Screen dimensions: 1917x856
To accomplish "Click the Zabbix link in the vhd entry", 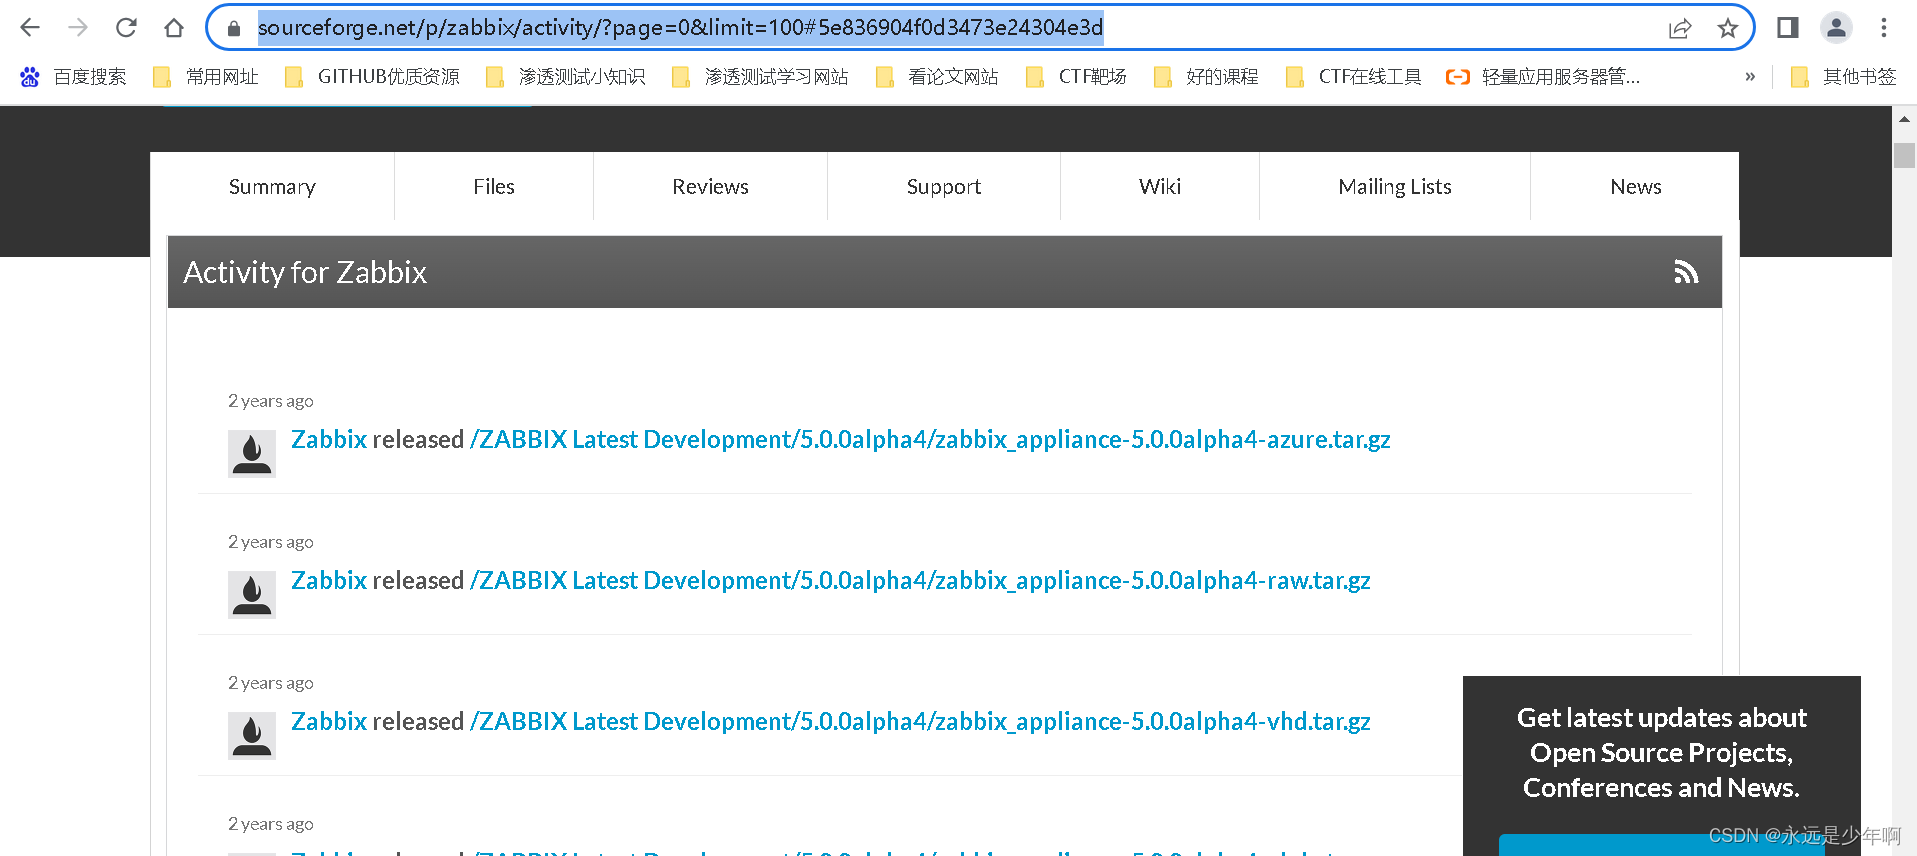I will (329, 721).
